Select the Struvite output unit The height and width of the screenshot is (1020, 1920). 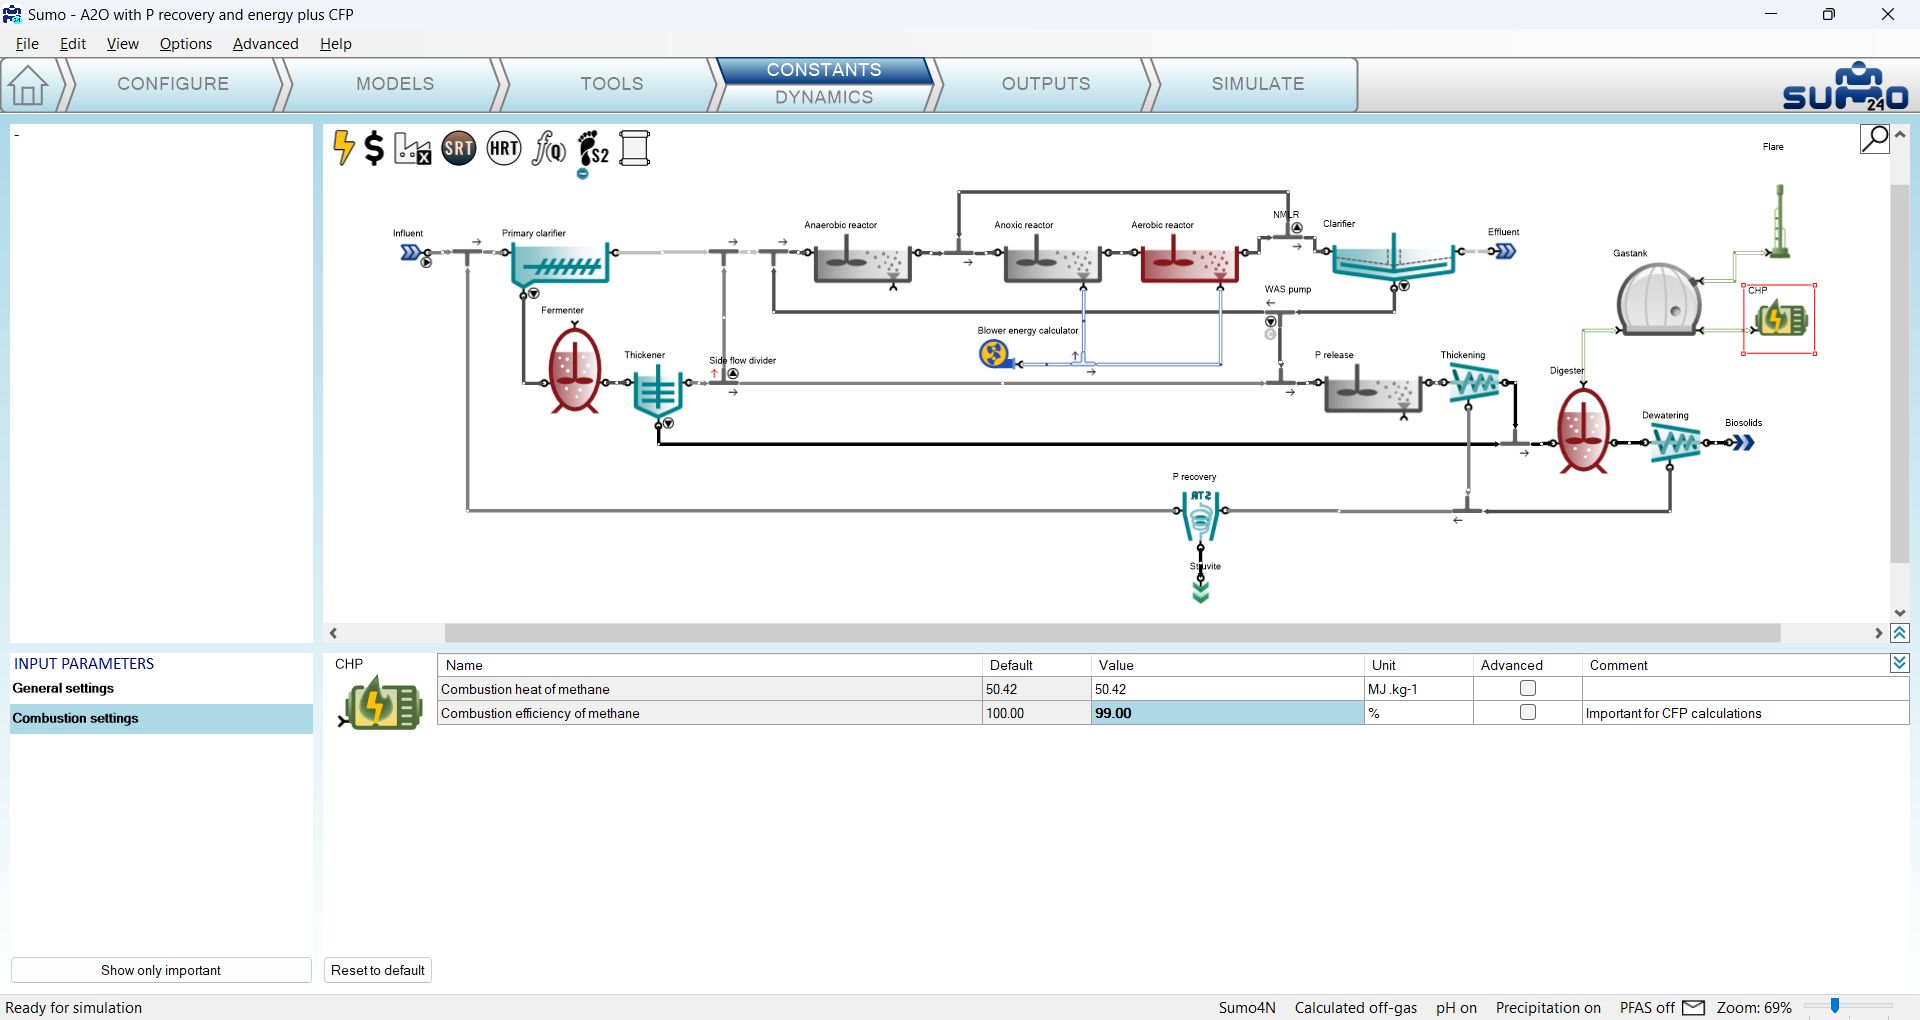click(1201, 592)
